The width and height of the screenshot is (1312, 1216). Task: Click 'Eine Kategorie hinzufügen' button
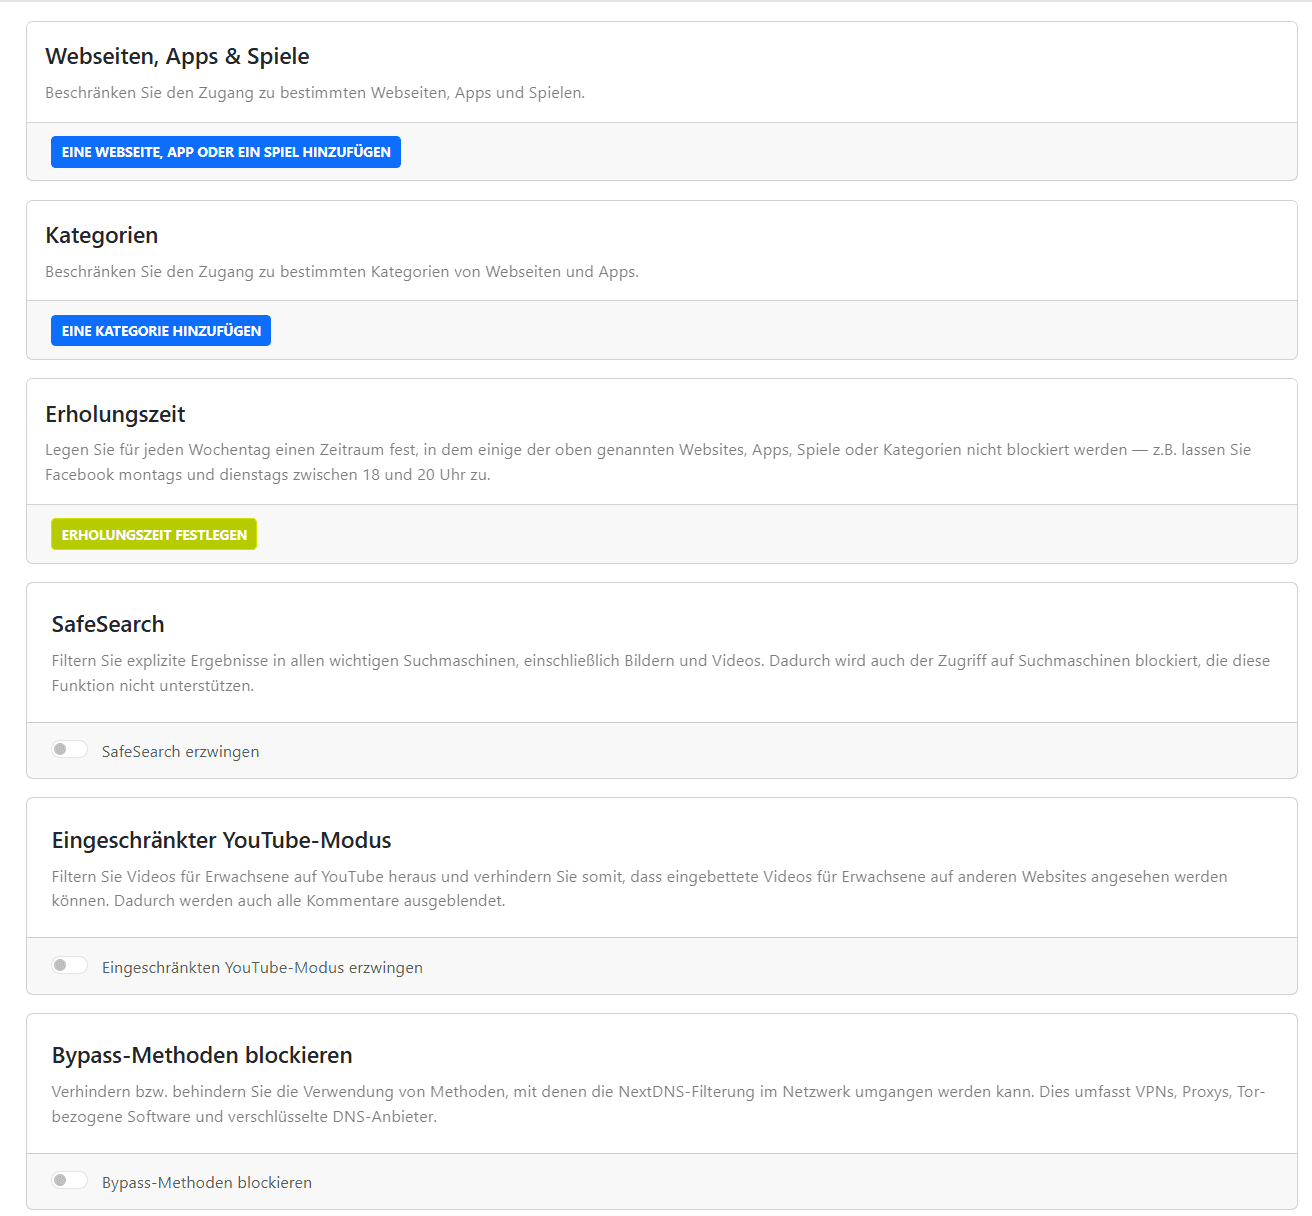(x=161, y=331)
